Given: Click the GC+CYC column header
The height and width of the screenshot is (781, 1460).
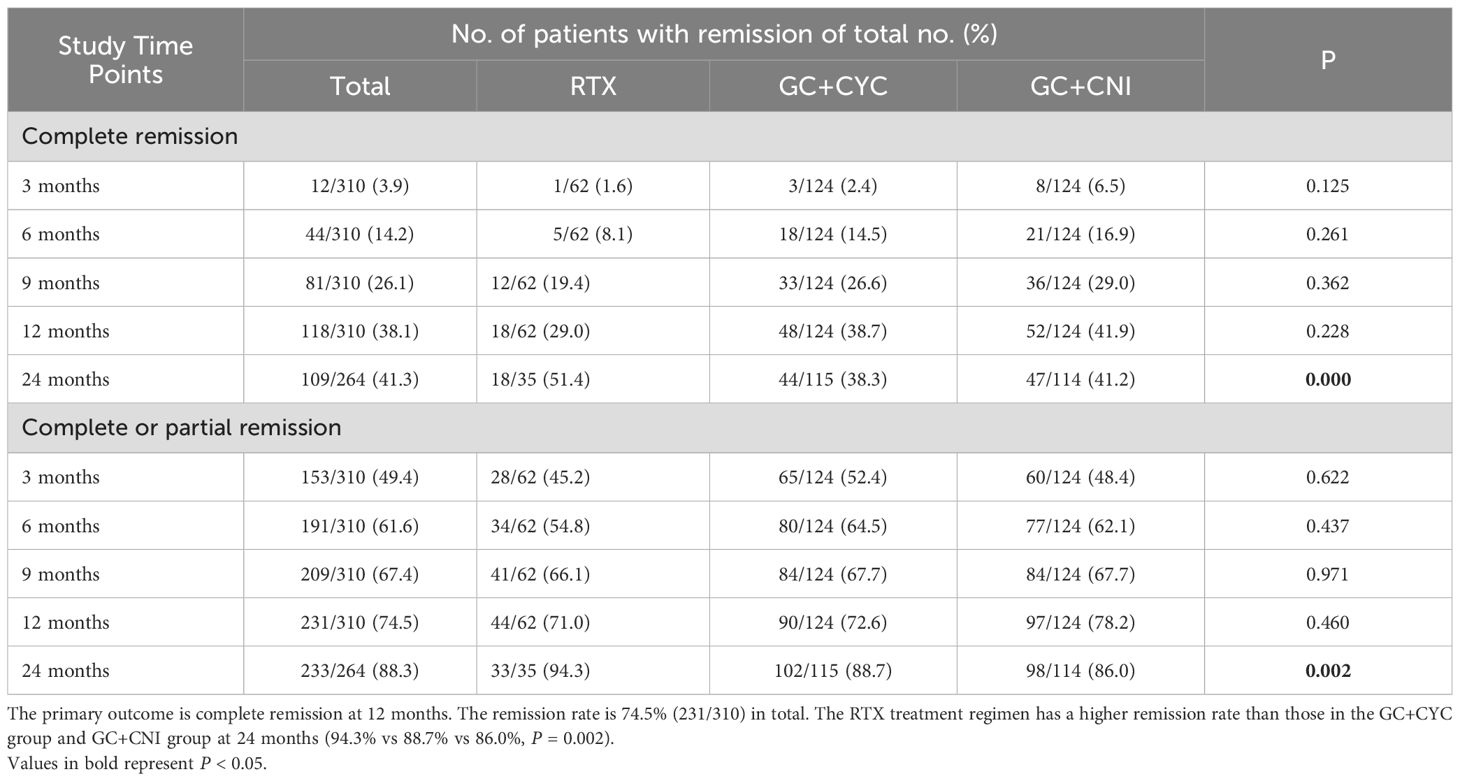Looking at the screenshot, I should click(x=833, y=87).
